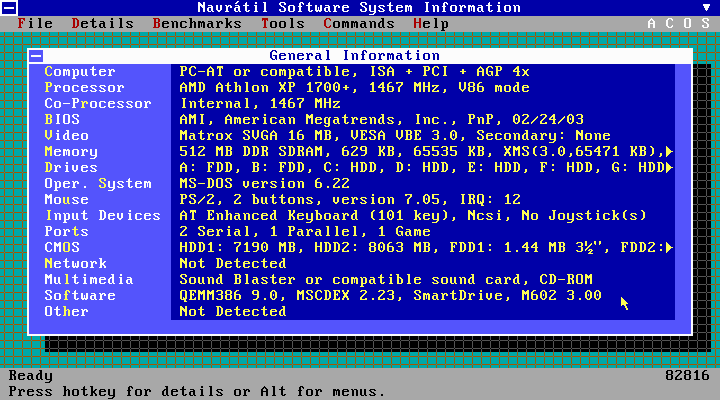This screenshot has height=400, width=720.
Task: Select the Network category
Action: pos(76,264)
